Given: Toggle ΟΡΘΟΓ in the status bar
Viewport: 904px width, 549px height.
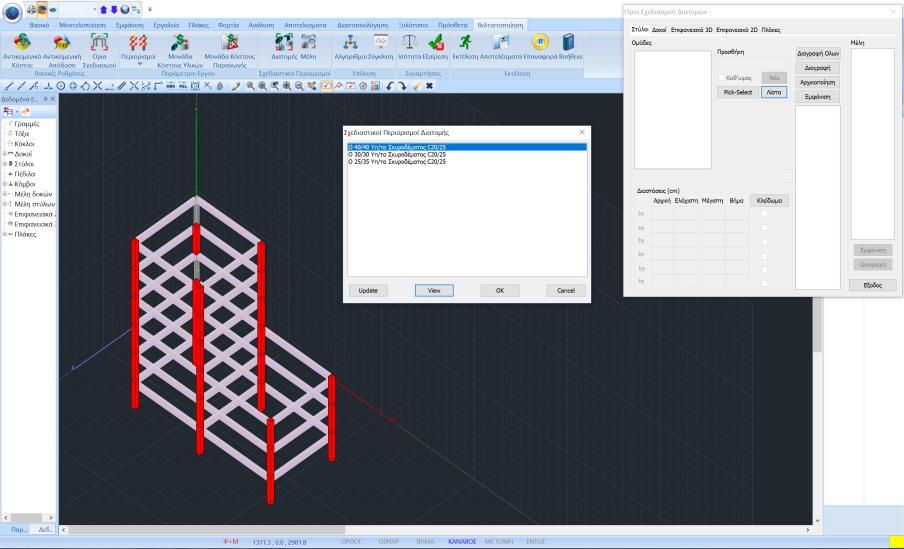Looking at the screenshot, I should point(351,542).
